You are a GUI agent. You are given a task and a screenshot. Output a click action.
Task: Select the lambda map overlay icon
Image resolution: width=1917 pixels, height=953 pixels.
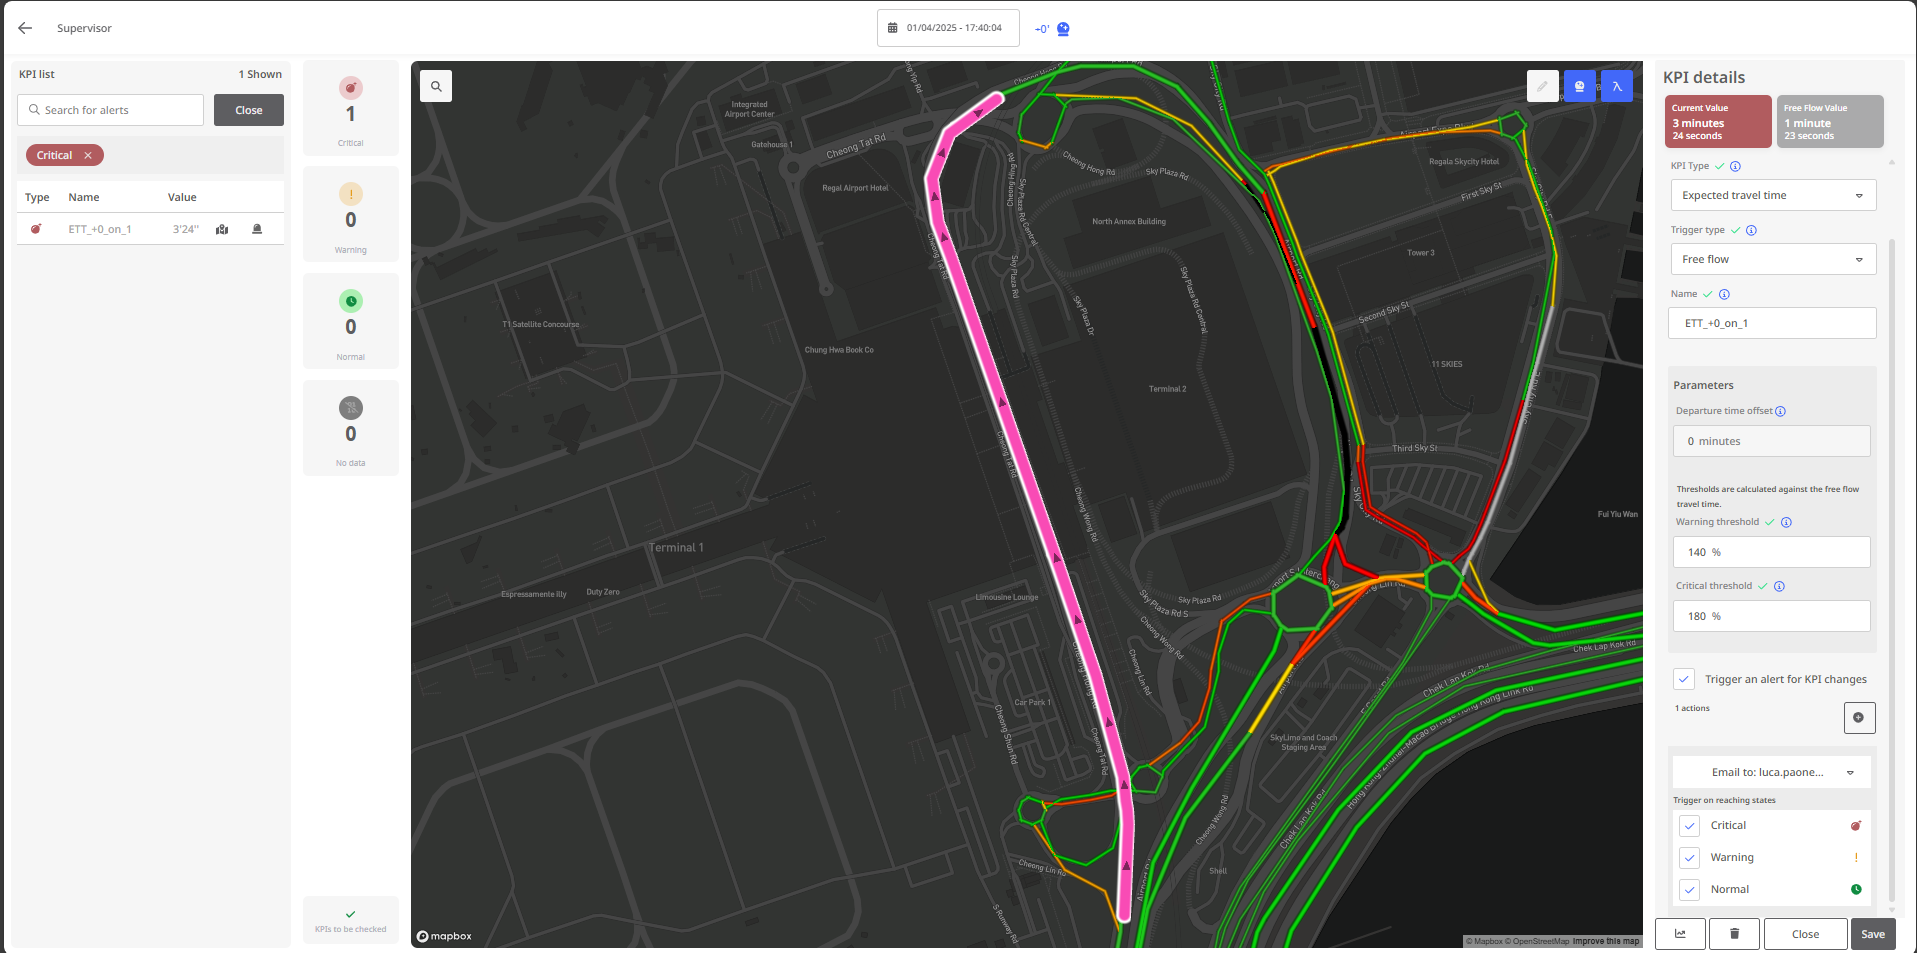tap(1617, 86)
